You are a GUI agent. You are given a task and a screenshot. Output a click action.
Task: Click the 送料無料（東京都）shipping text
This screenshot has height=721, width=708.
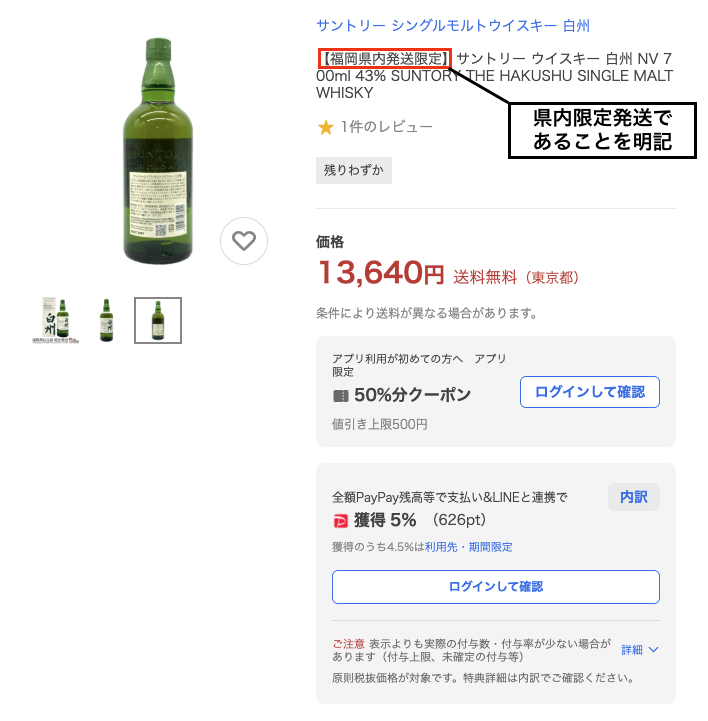coord(516,278)
